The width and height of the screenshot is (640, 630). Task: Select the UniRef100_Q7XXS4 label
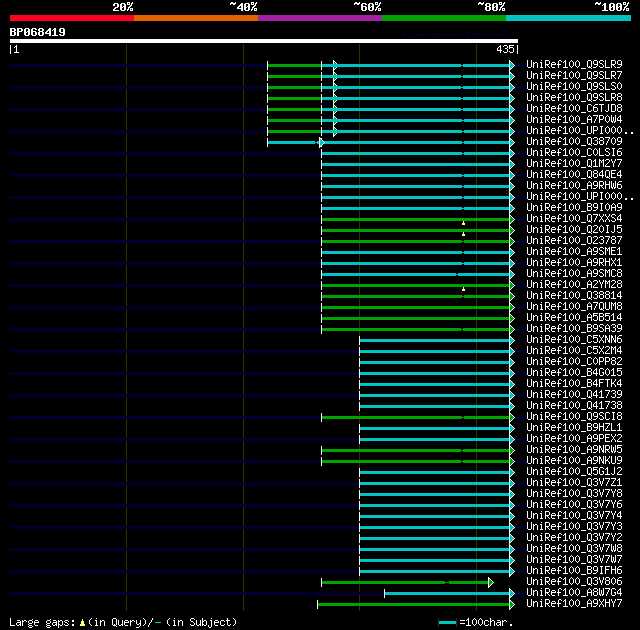coord(574,219)
